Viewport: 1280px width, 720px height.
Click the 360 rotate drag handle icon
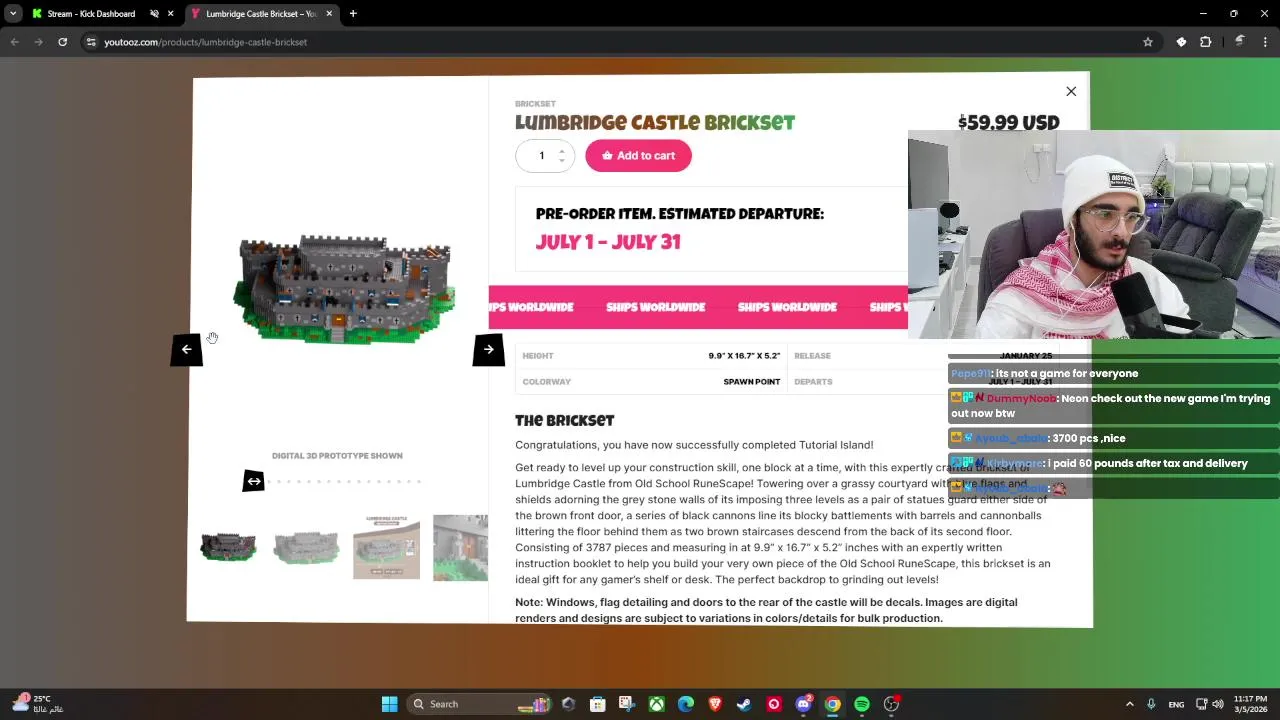pyautogui.click(x=254, y=481)
